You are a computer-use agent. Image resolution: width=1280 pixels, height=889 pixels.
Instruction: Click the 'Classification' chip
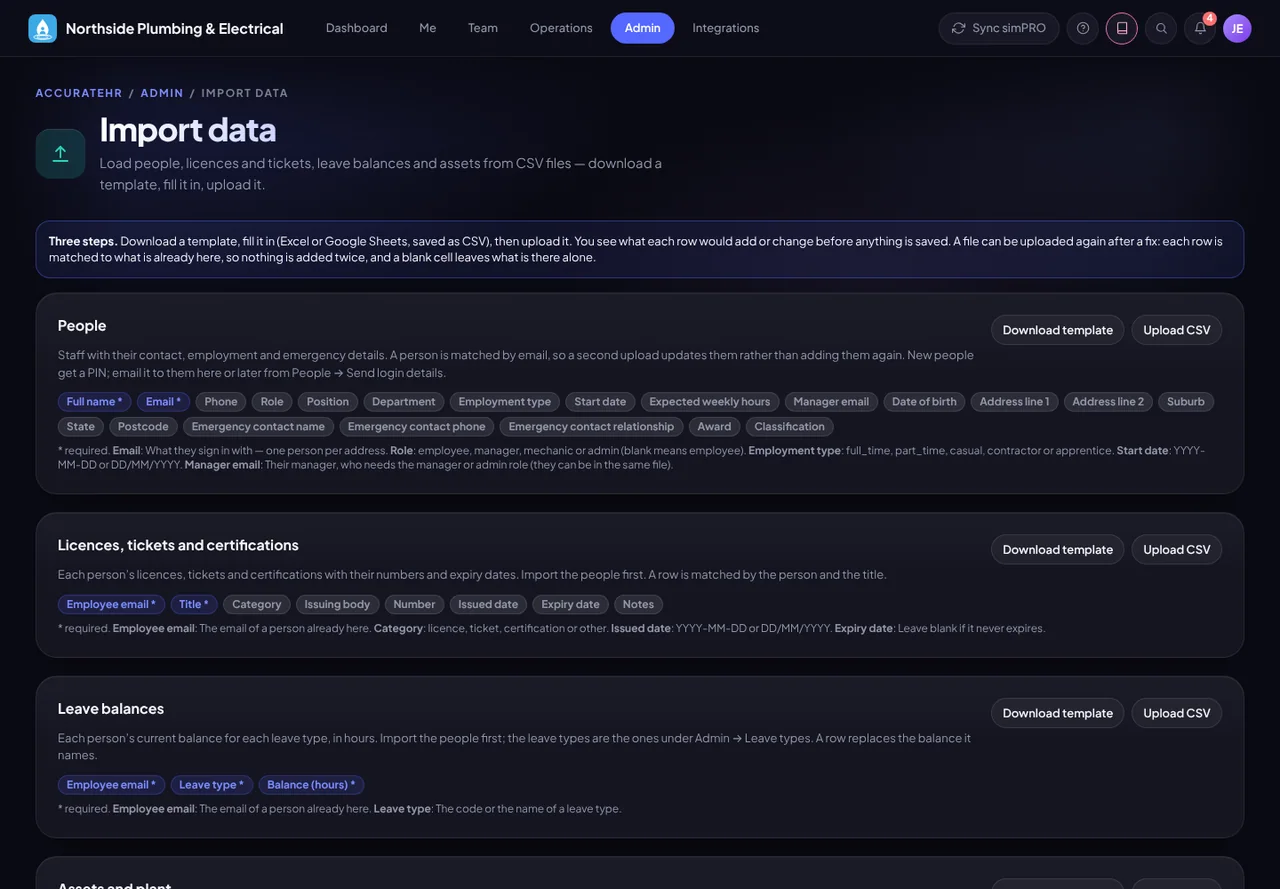coord(790,427)
